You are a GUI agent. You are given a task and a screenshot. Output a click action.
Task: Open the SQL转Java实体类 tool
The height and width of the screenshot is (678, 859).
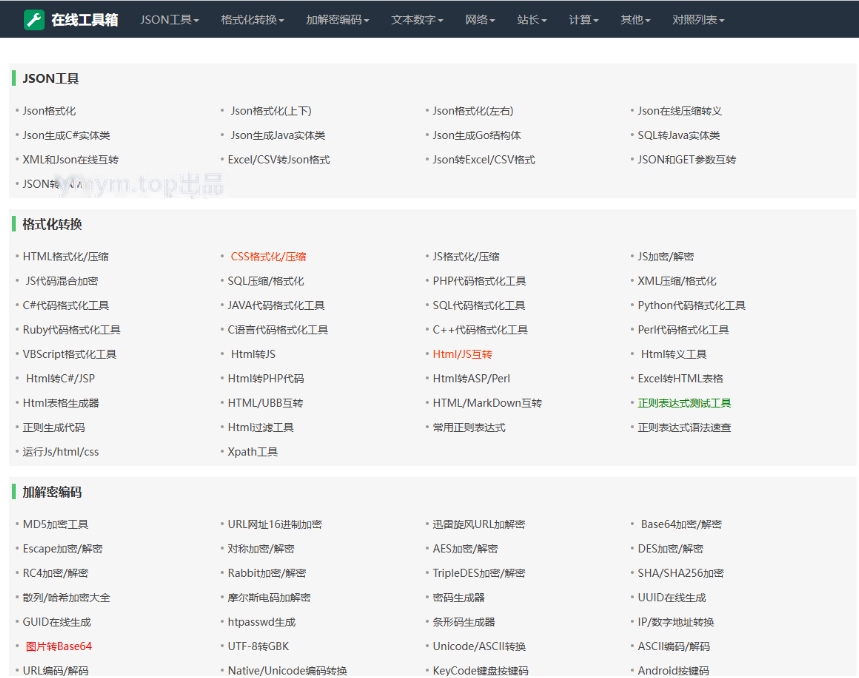pos(679,135)
